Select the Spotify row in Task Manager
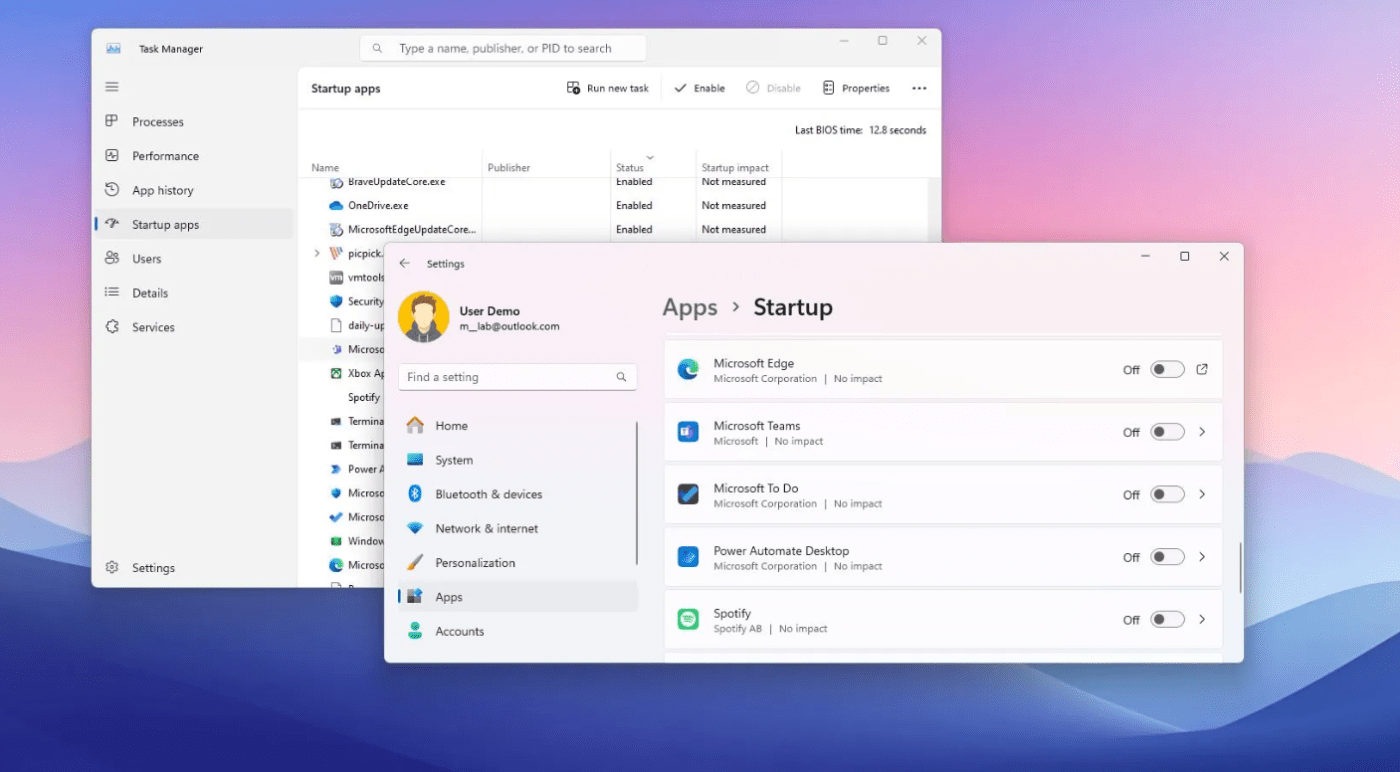Screen dimensions: 1400x772 pos(342,398)
